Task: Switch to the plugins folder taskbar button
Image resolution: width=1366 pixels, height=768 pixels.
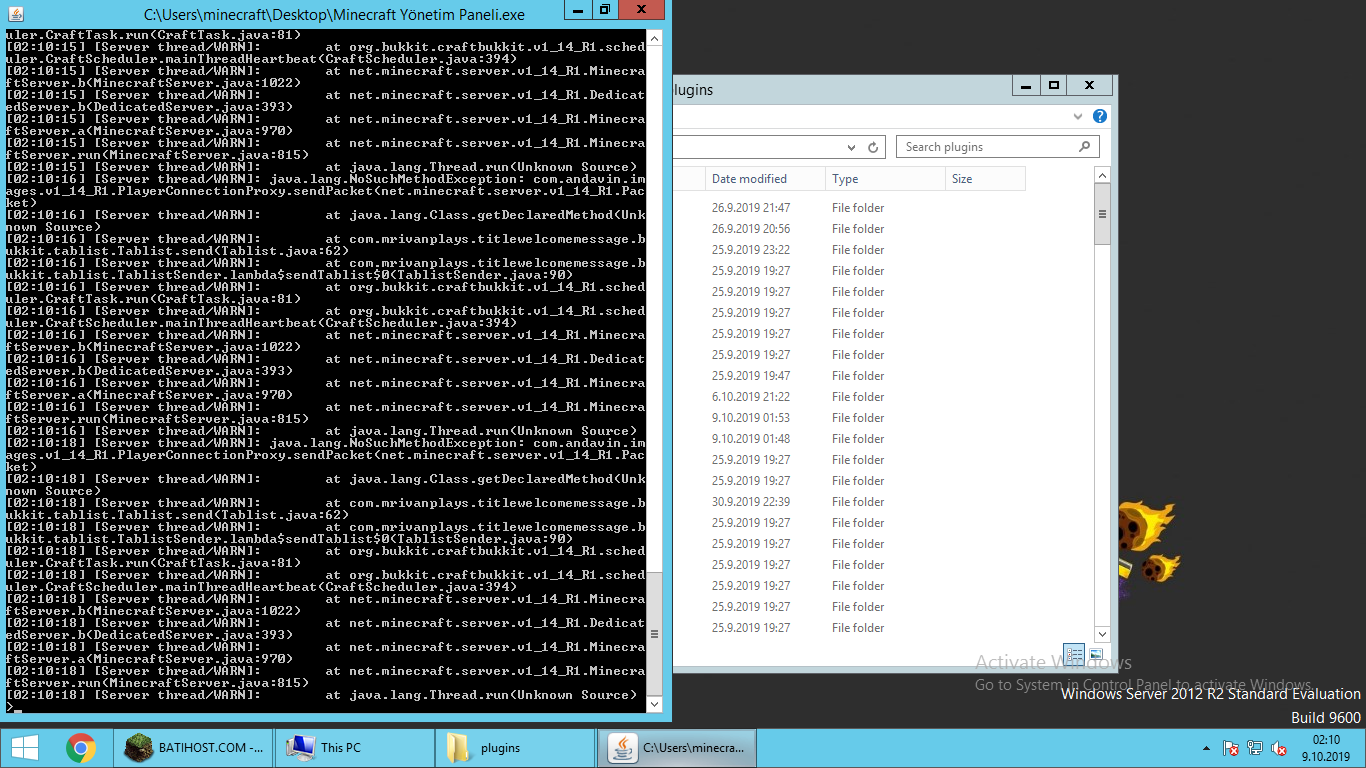Action: click(x=516, y=747)
